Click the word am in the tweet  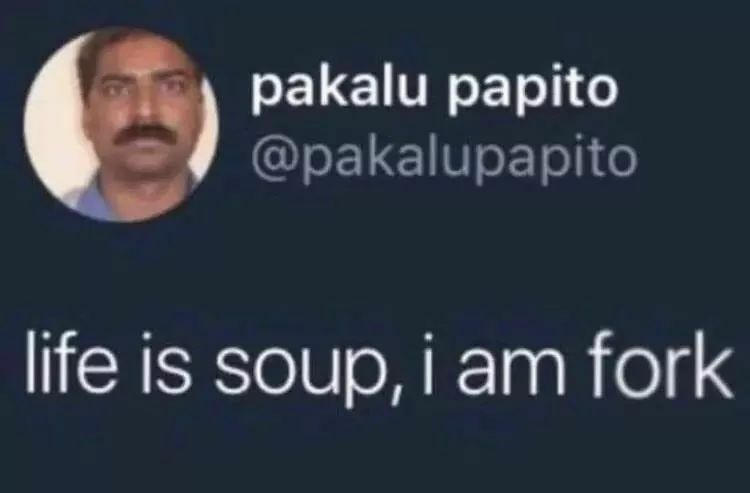click(x=512, y=373)
